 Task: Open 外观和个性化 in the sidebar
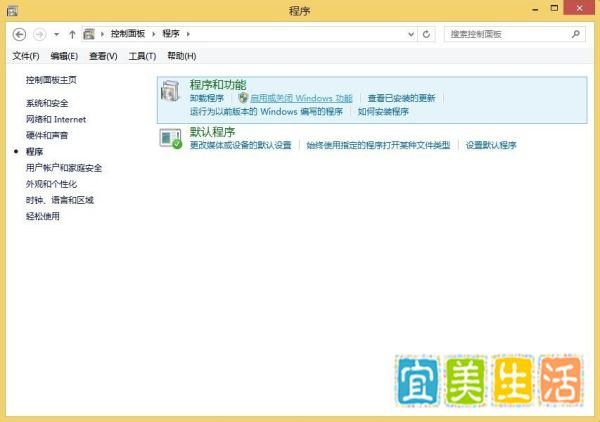(x=51, y=184)
